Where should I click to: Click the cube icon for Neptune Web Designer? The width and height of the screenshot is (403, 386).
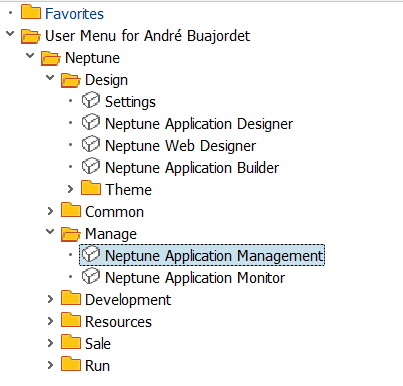pyautogui.click(x=91, y=144)
